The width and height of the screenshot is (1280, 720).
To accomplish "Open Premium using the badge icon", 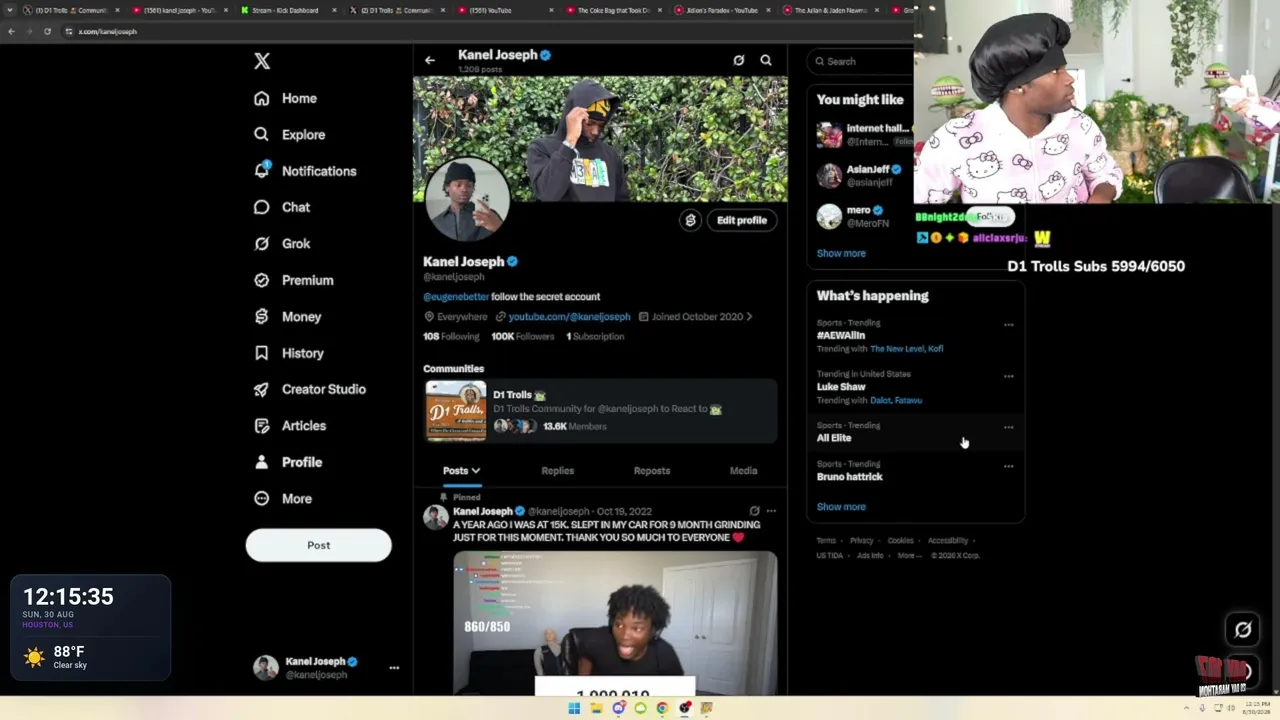I will tap(262, 280).
